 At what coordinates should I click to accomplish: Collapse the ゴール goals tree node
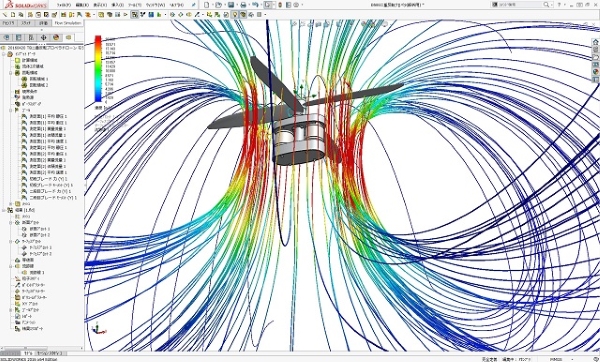(11, 110)
